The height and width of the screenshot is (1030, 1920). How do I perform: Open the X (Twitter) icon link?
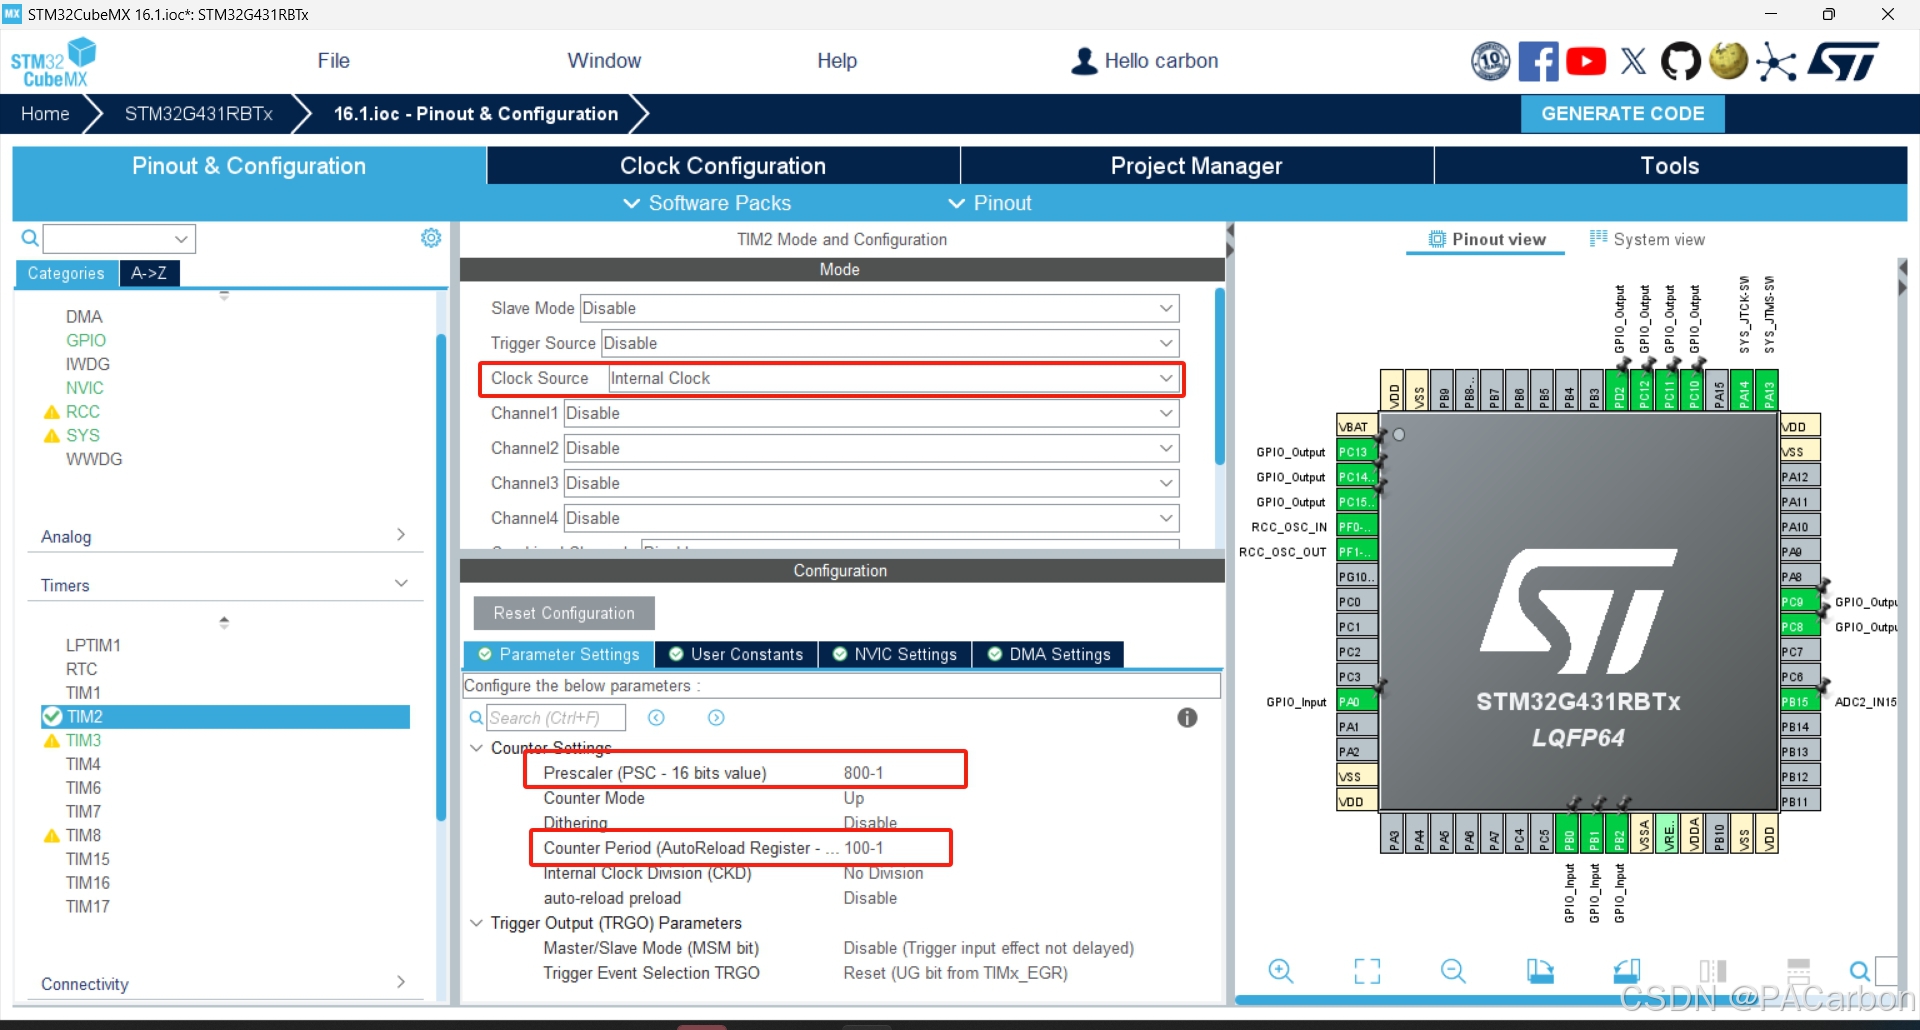click(x=1633, y=62)
